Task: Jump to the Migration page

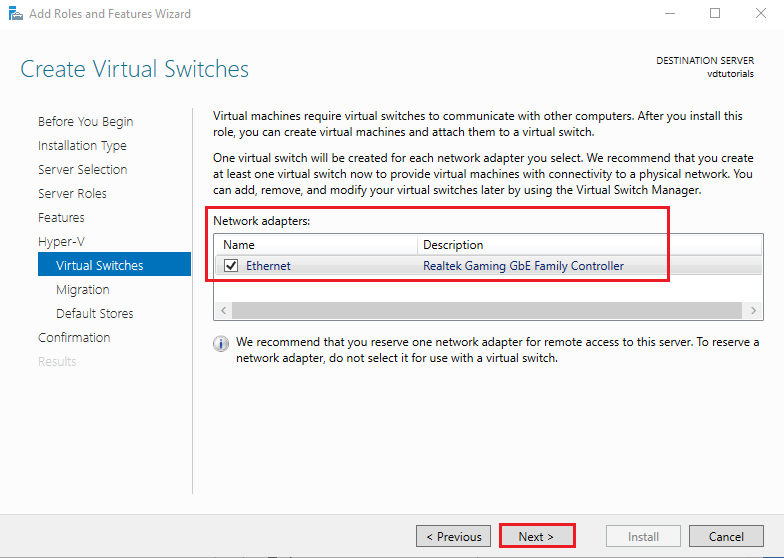Action: [83, 290]
